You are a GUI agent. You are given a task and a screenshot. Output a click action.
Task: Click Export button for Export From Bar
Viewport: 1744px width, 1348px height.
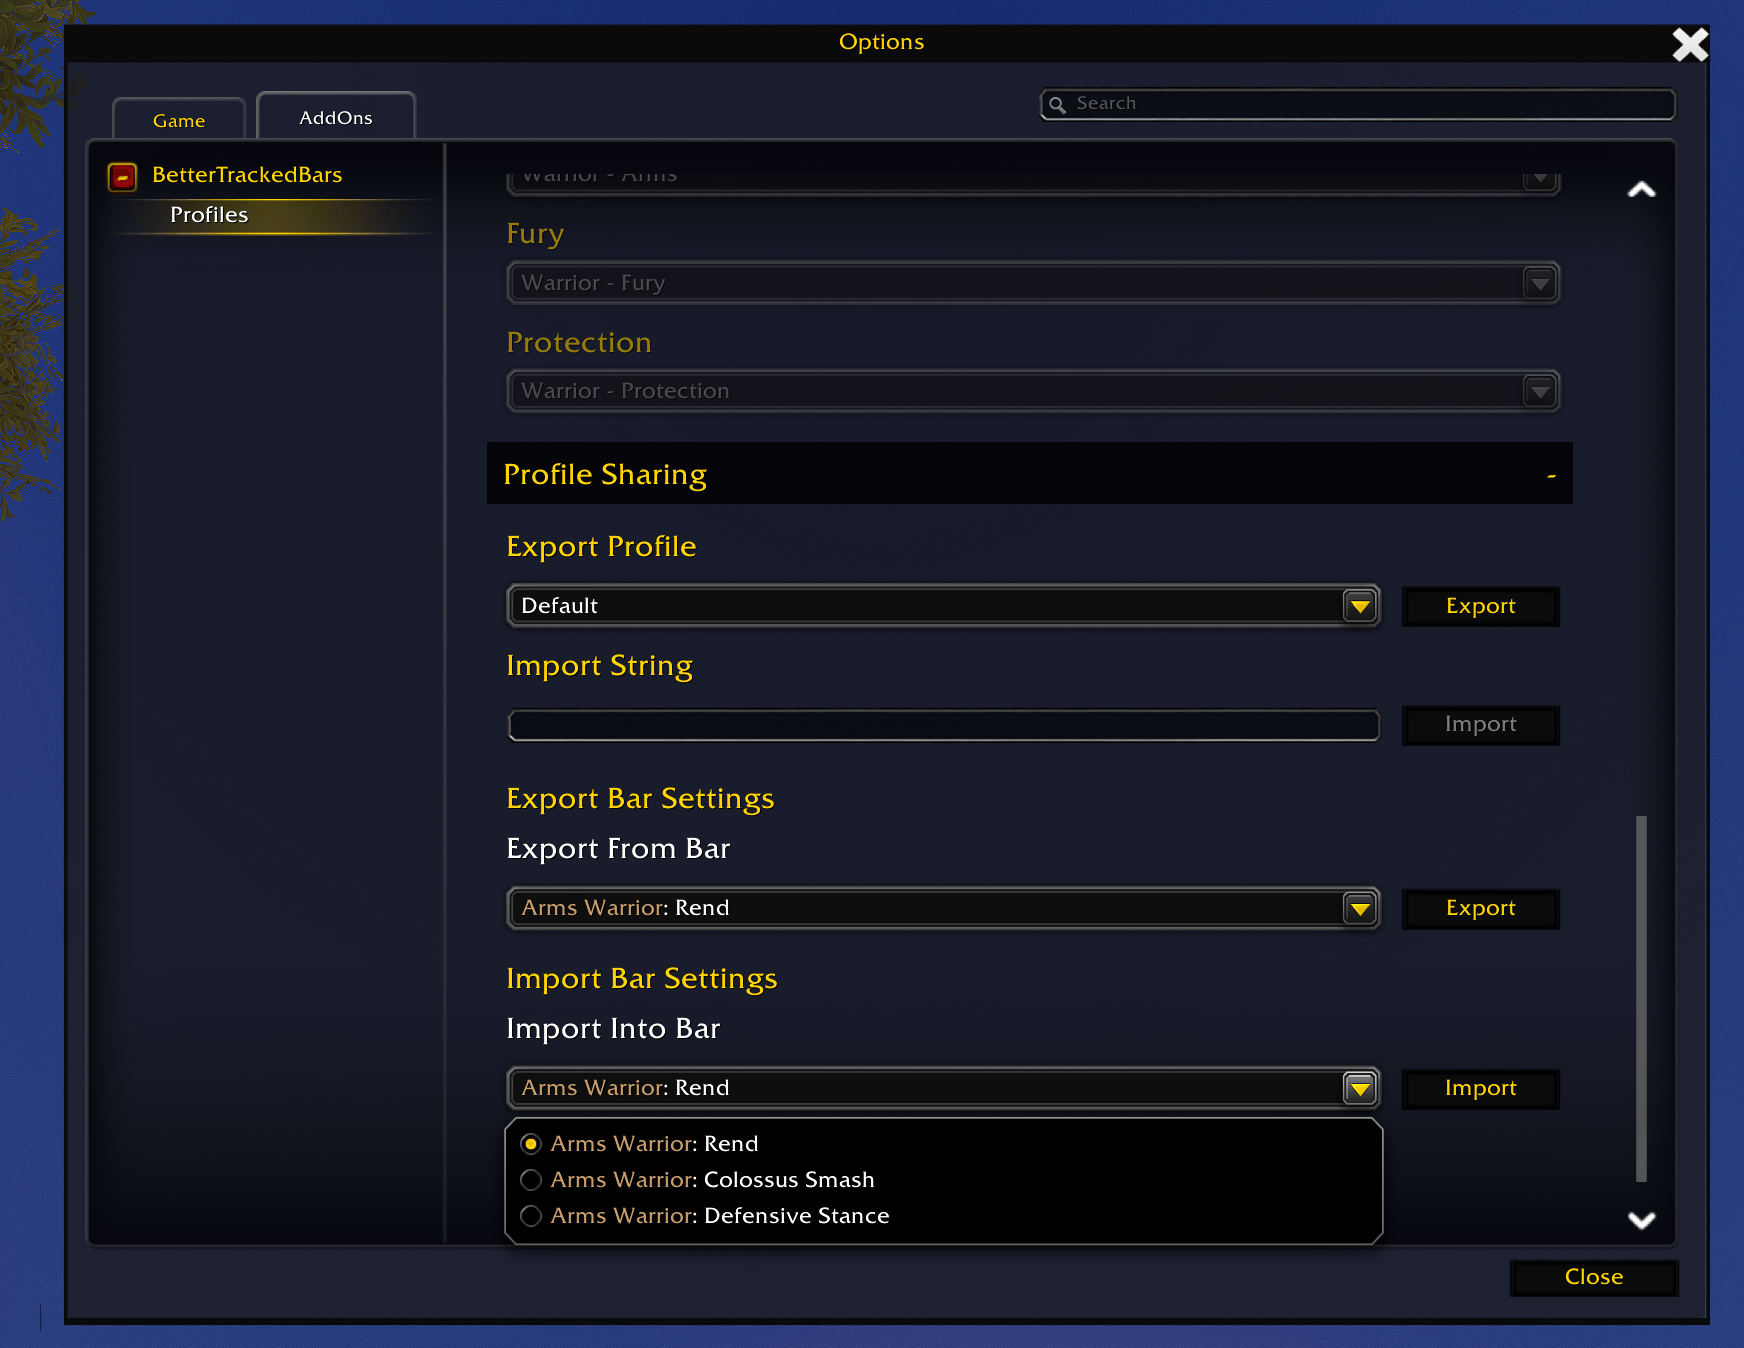coord(1480,908)
